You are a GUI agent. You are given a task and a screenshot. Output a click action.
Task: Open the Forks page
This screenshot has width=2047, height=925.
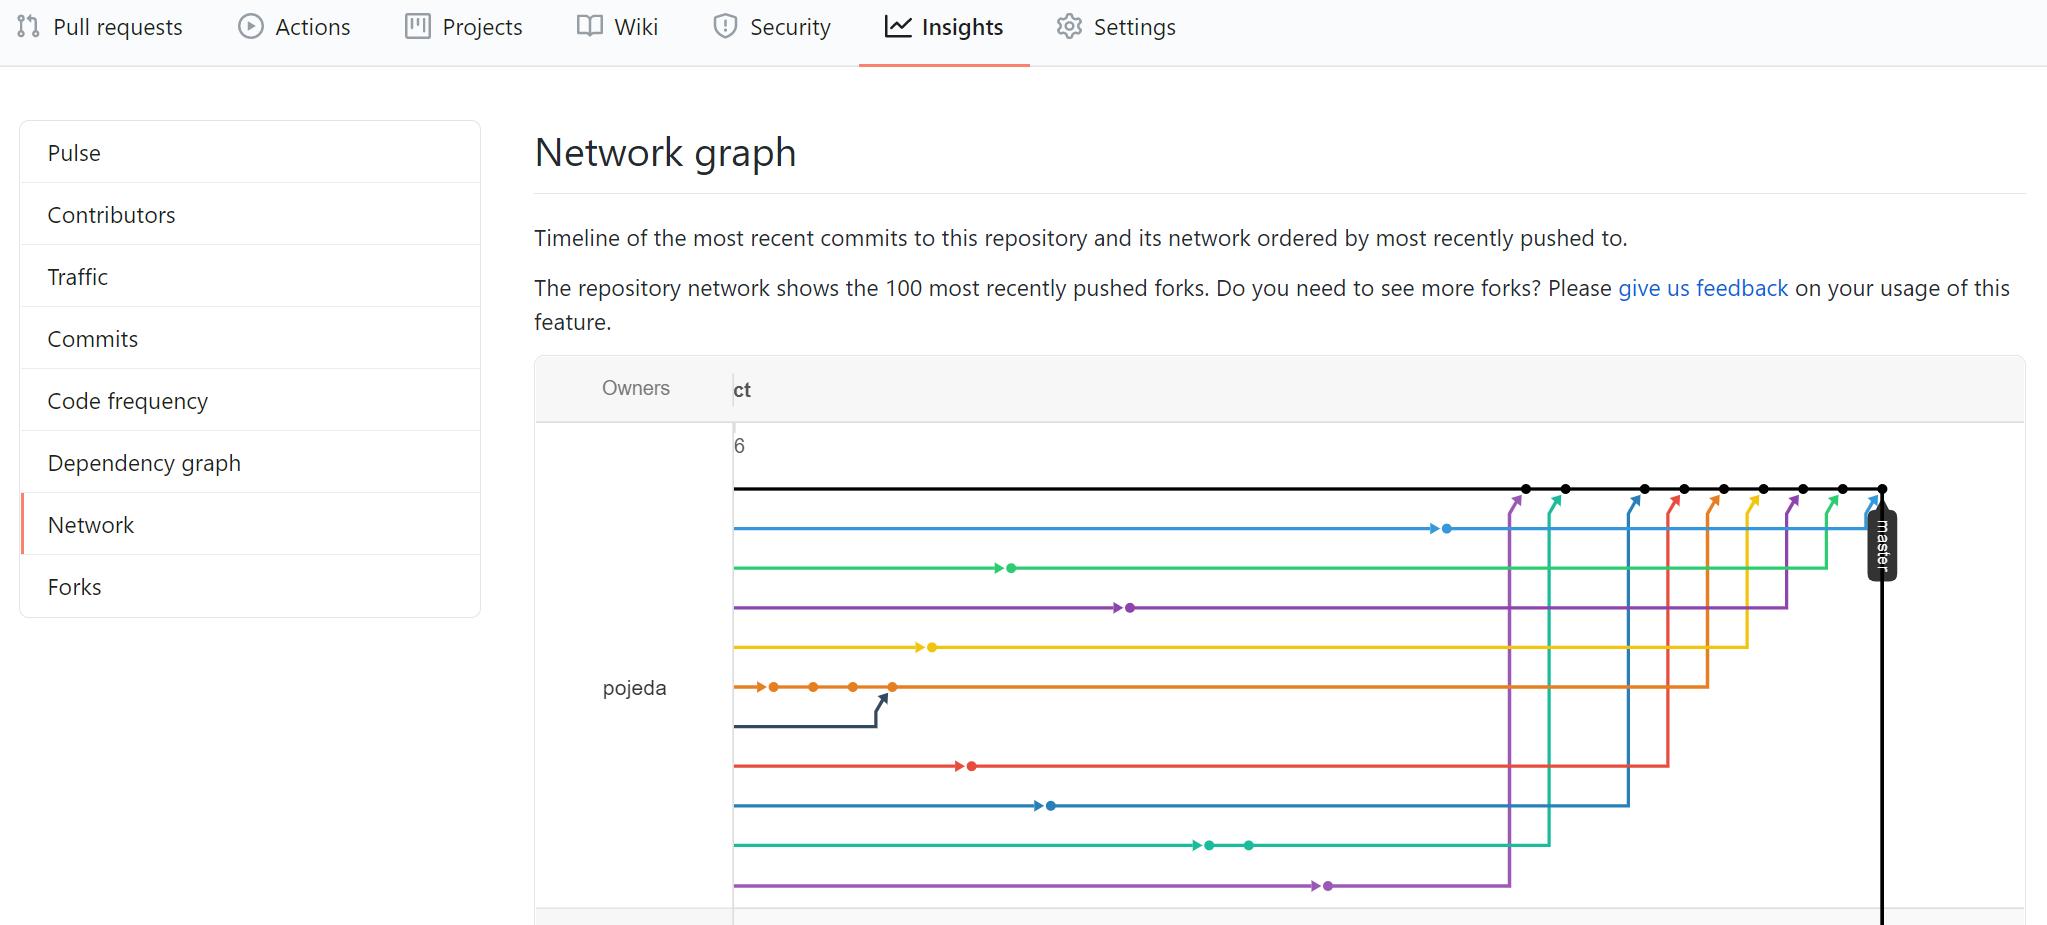pyautogui.click(x=74, y=587)
